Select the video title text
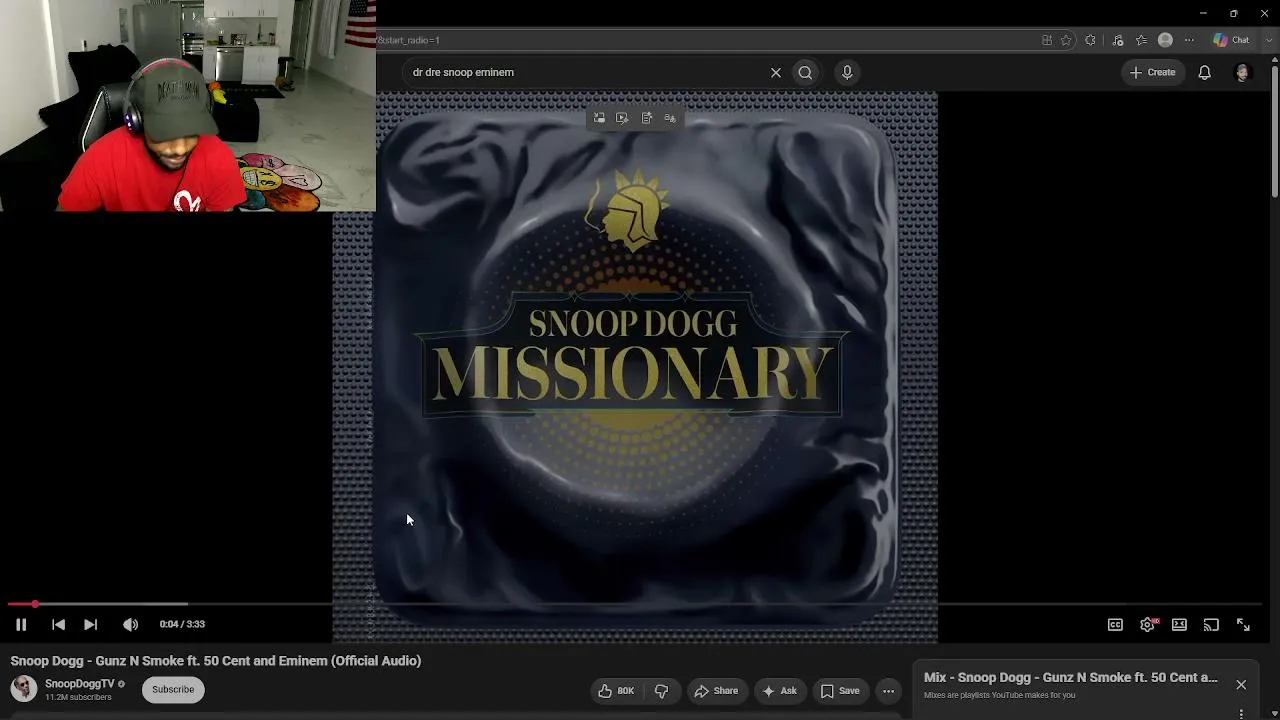1280x720 pixels. [216, 661]
